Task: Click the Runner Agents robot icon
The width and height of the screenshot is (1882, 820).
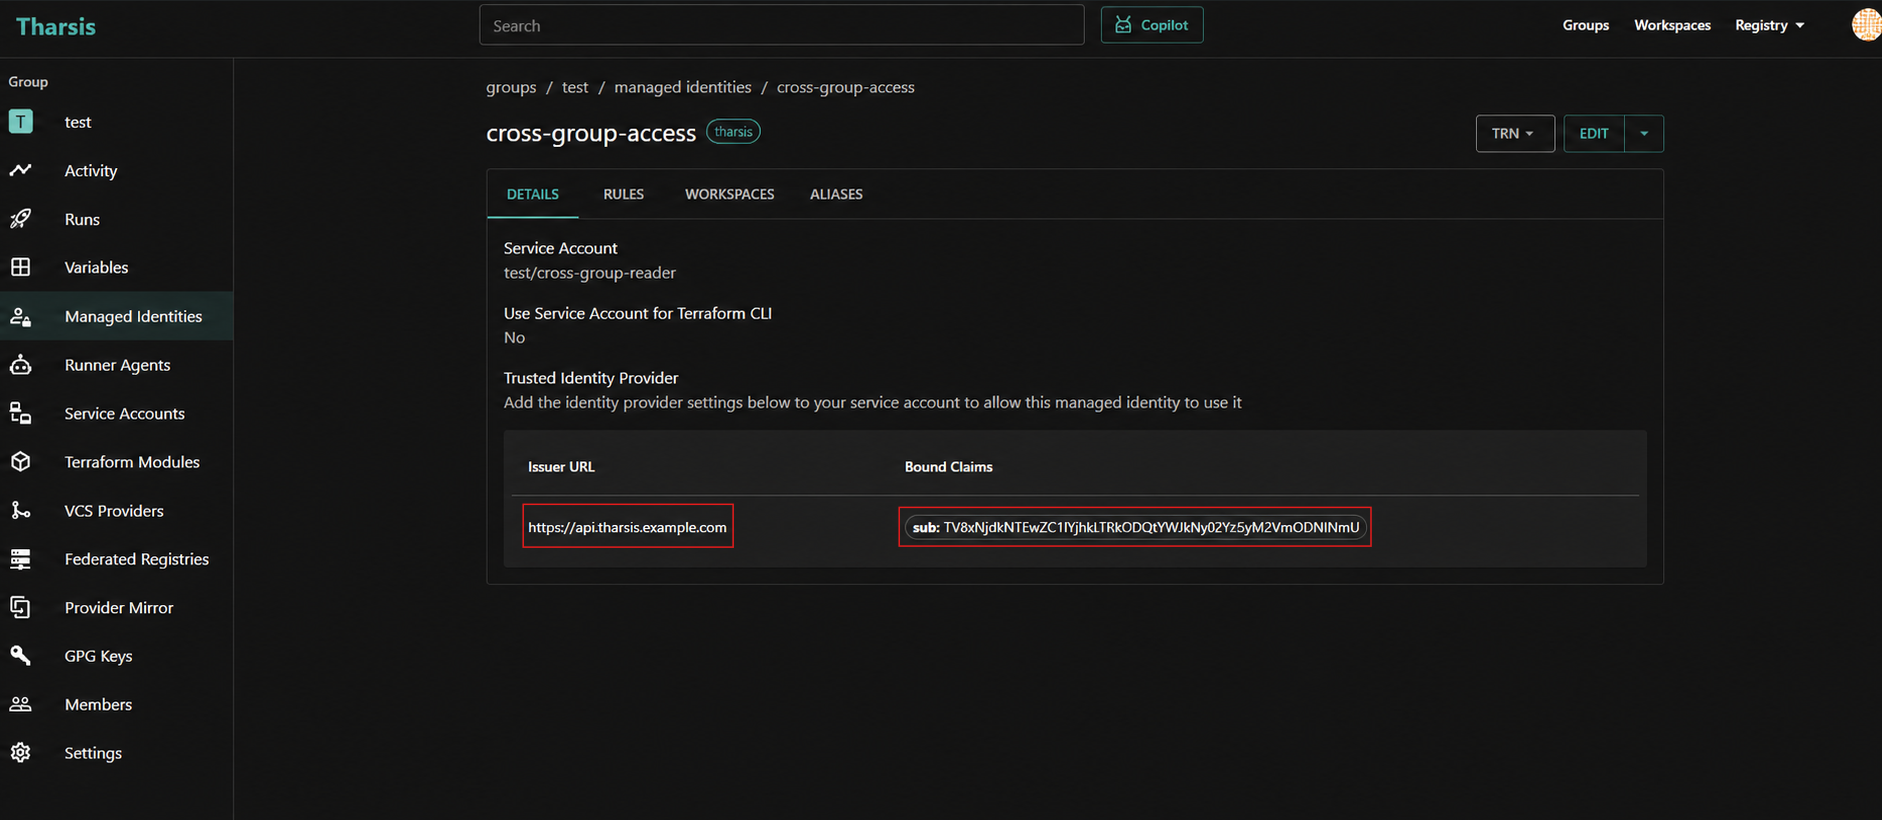Action: pyautogui.click(x=21, y=365)
